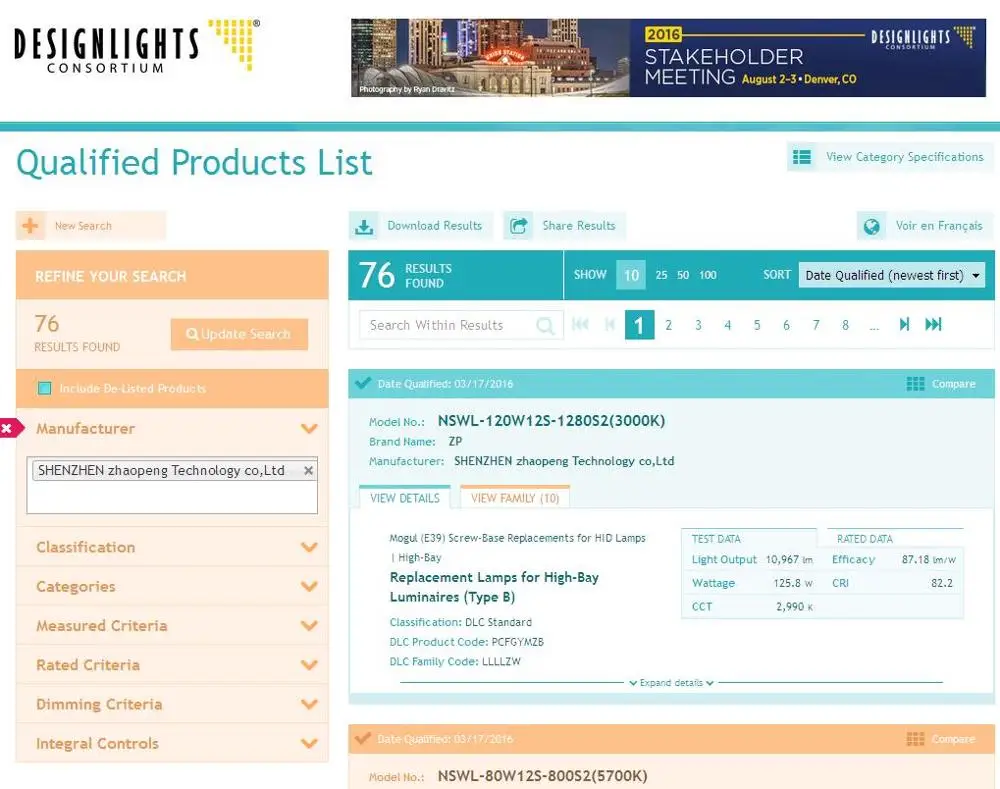
Task: Show 10 results per page
Action: pos(631,275)
